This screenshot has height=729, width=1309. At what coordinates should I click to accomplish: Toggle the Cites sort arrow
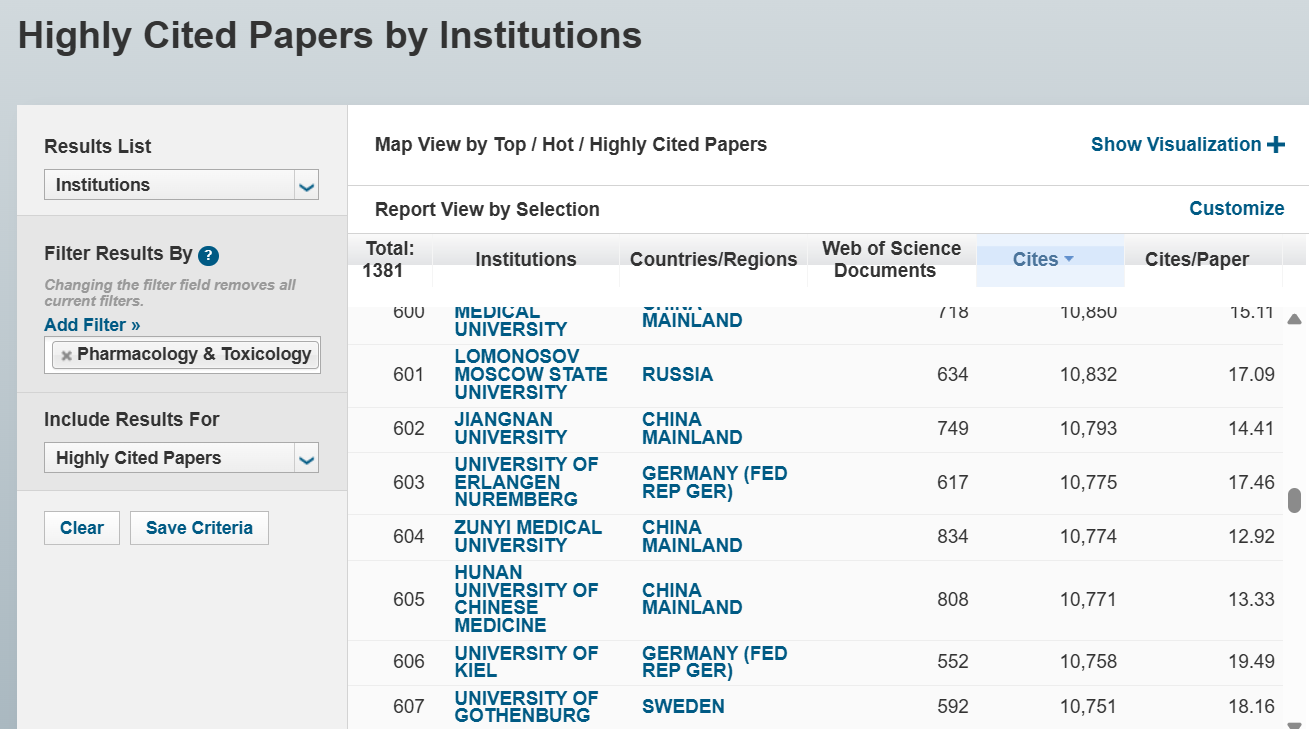click(1069, 259)
